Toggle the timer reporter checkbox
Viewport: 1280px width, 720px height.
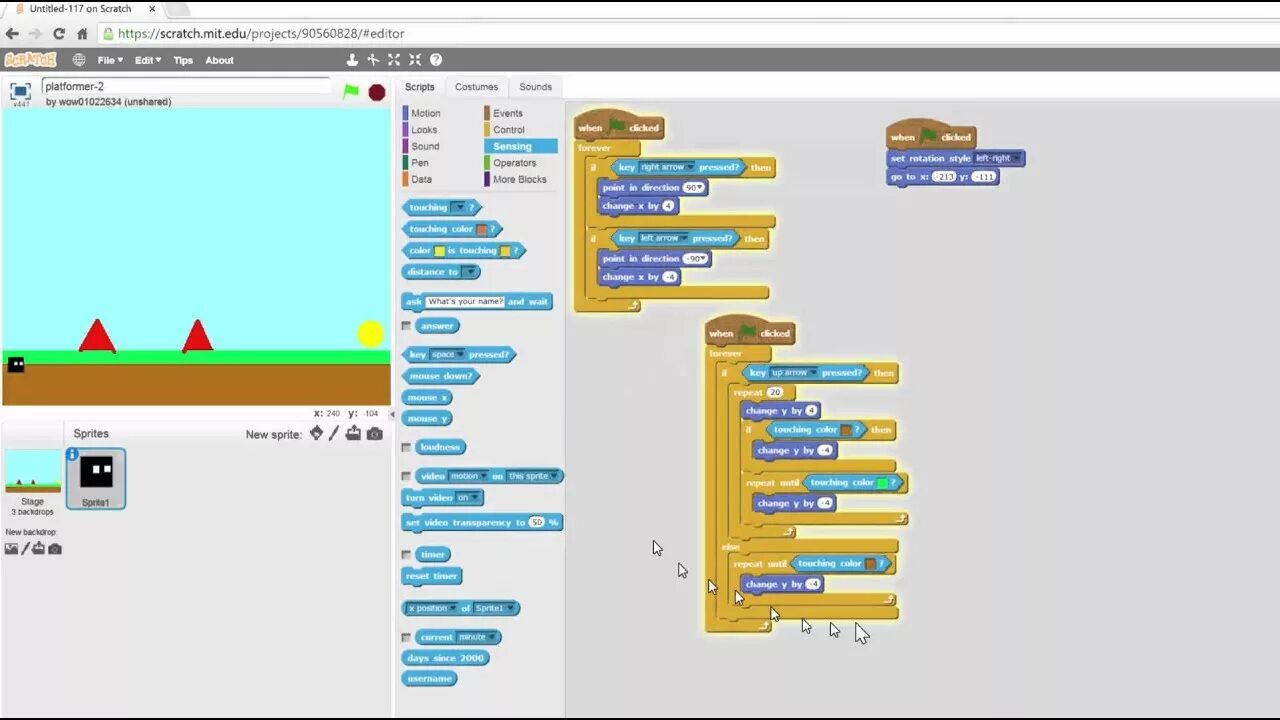tap(406, 554)
